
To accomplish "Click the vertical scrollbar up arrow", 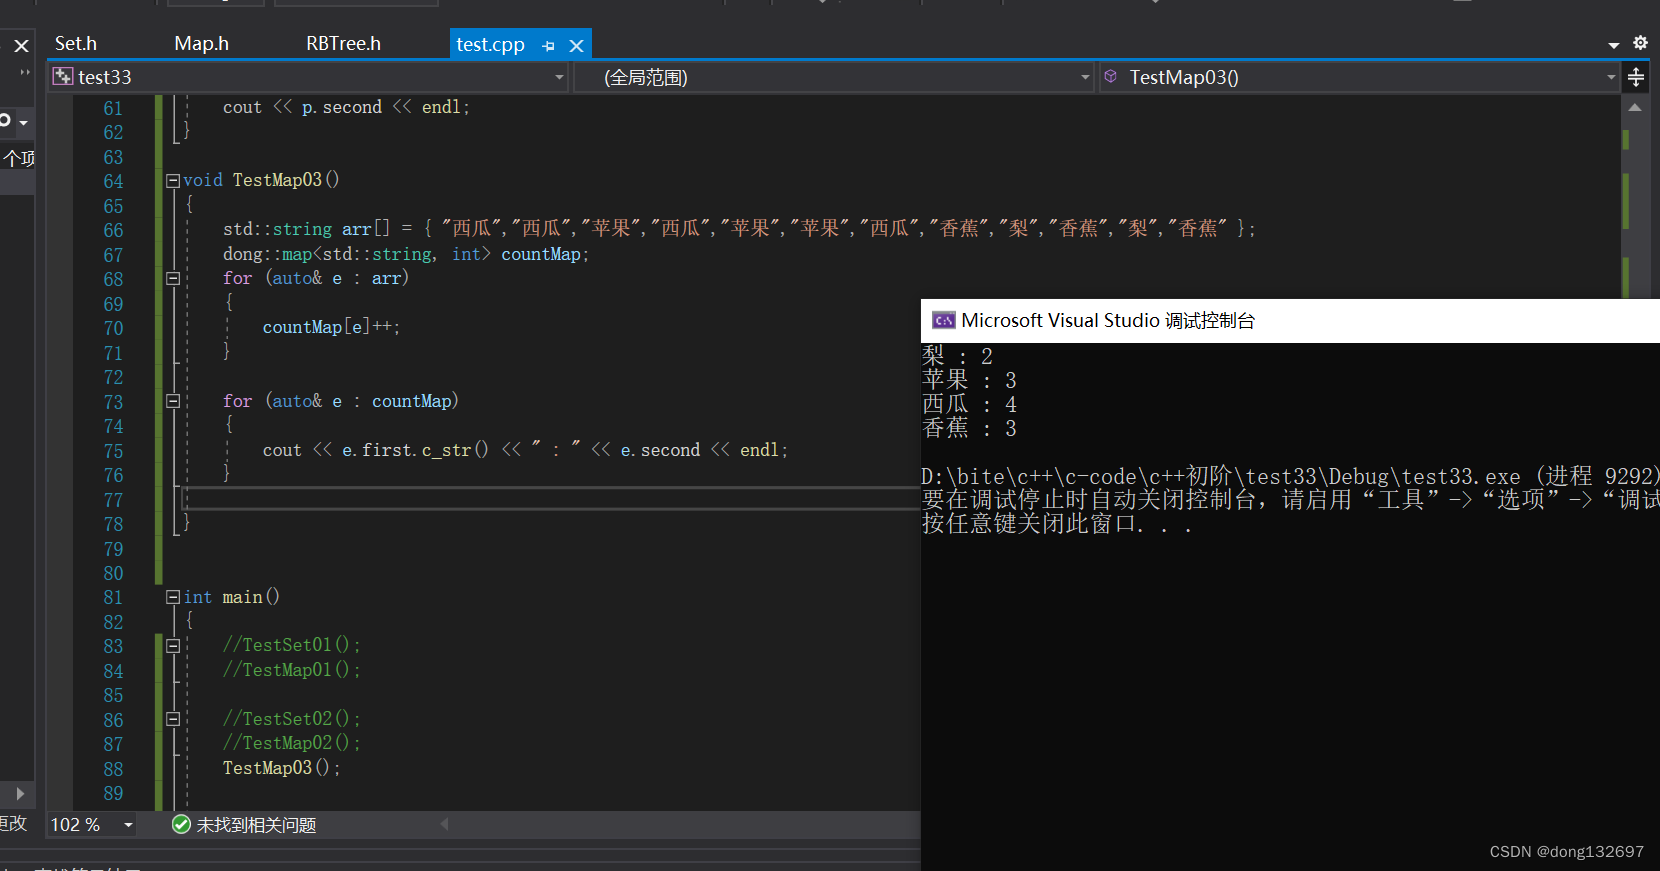I will (x=1635, y=107).
